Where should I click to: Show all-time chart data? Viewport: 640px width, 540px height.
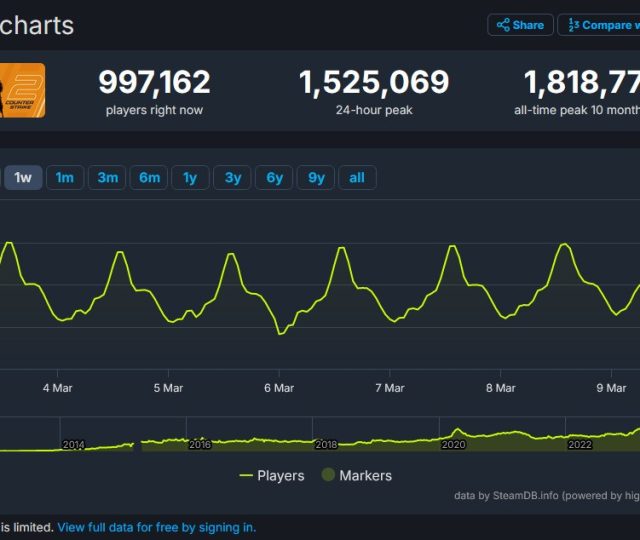pos(357,178)
